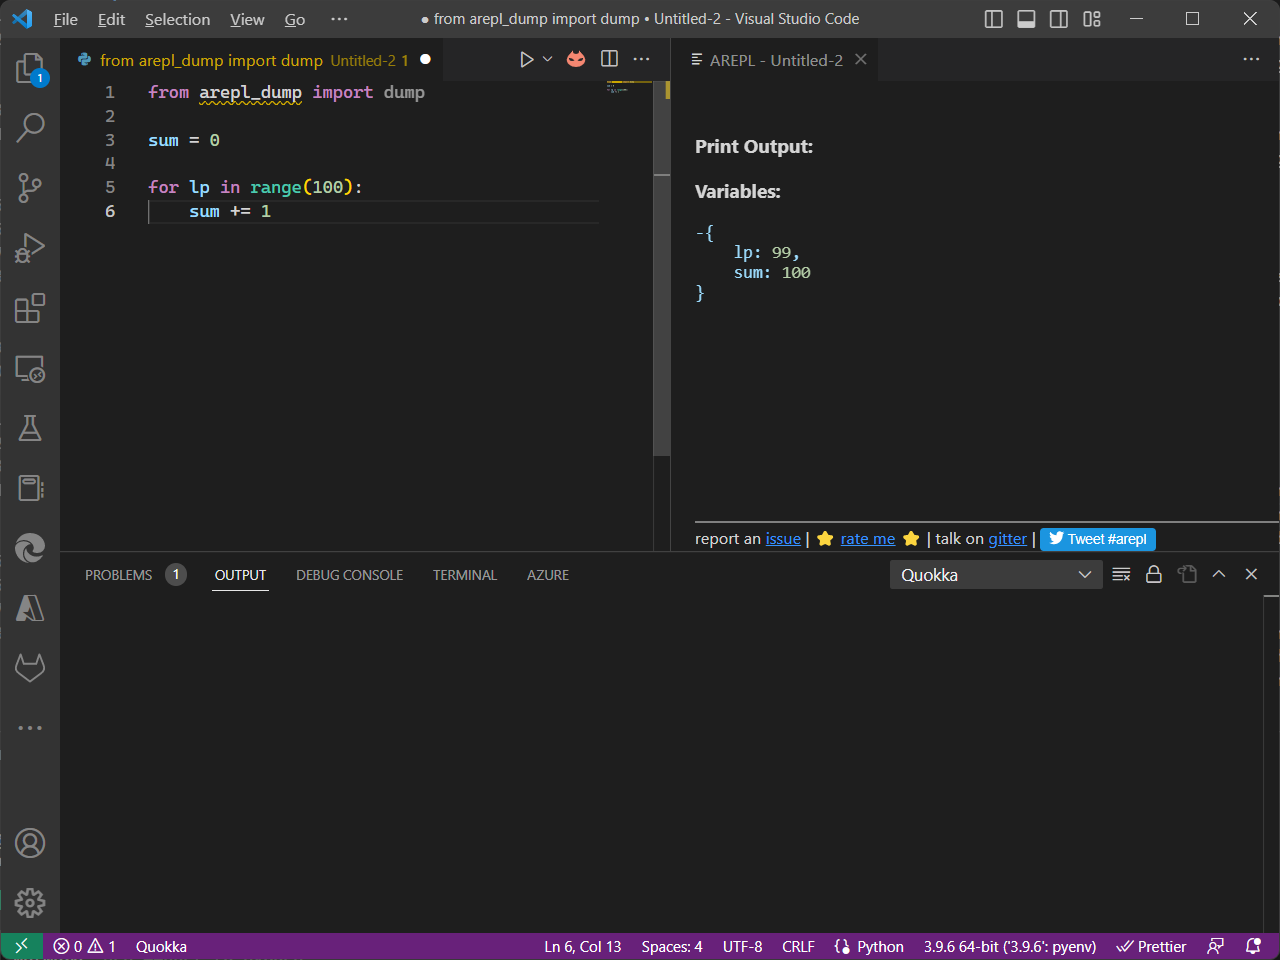This screenshot has height=960, width=1280.
Task: Switch to the Azure panel tab
Action: 548,575
